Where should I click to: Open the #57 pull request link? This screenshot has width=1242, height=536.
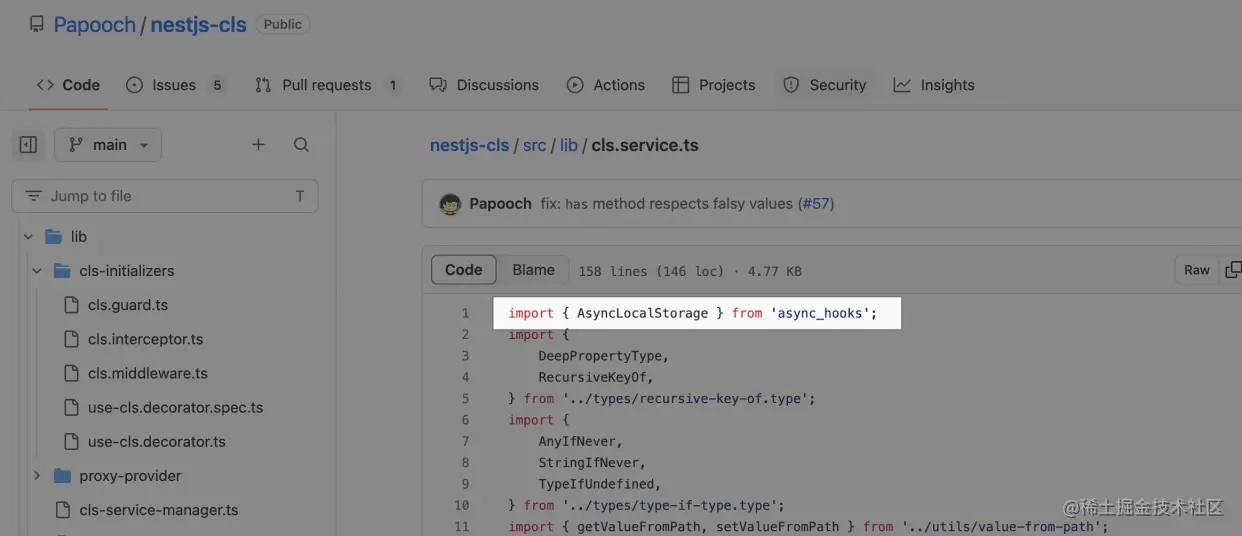tap(816, 204)
